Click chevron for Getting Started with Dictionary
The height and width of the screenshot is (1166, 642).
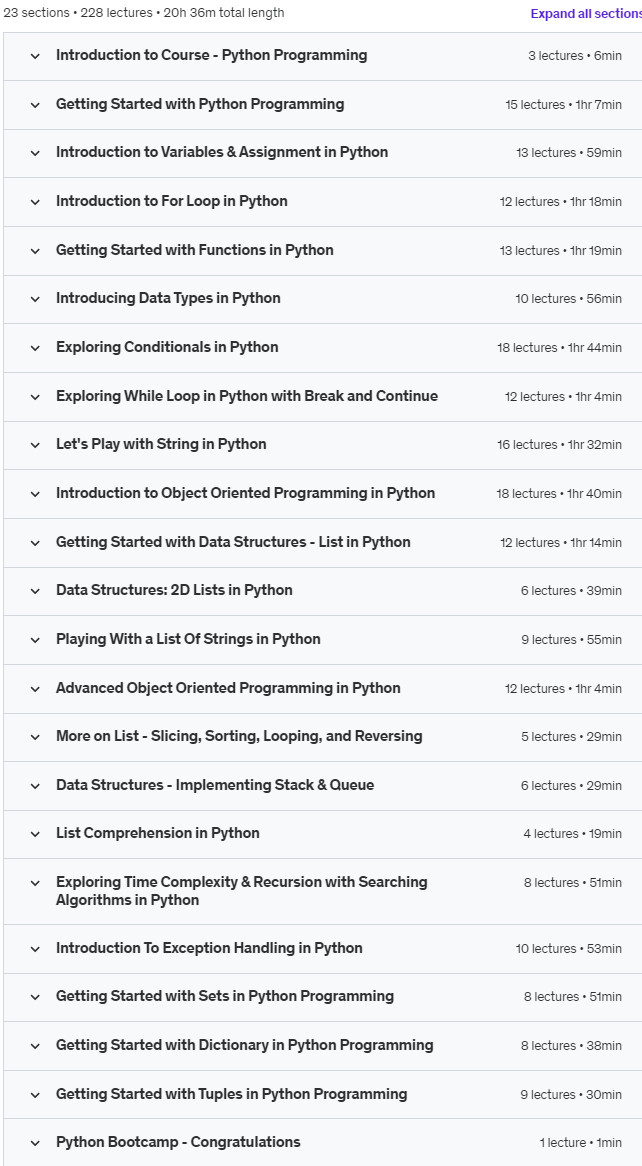click(x=35, y=1046)
